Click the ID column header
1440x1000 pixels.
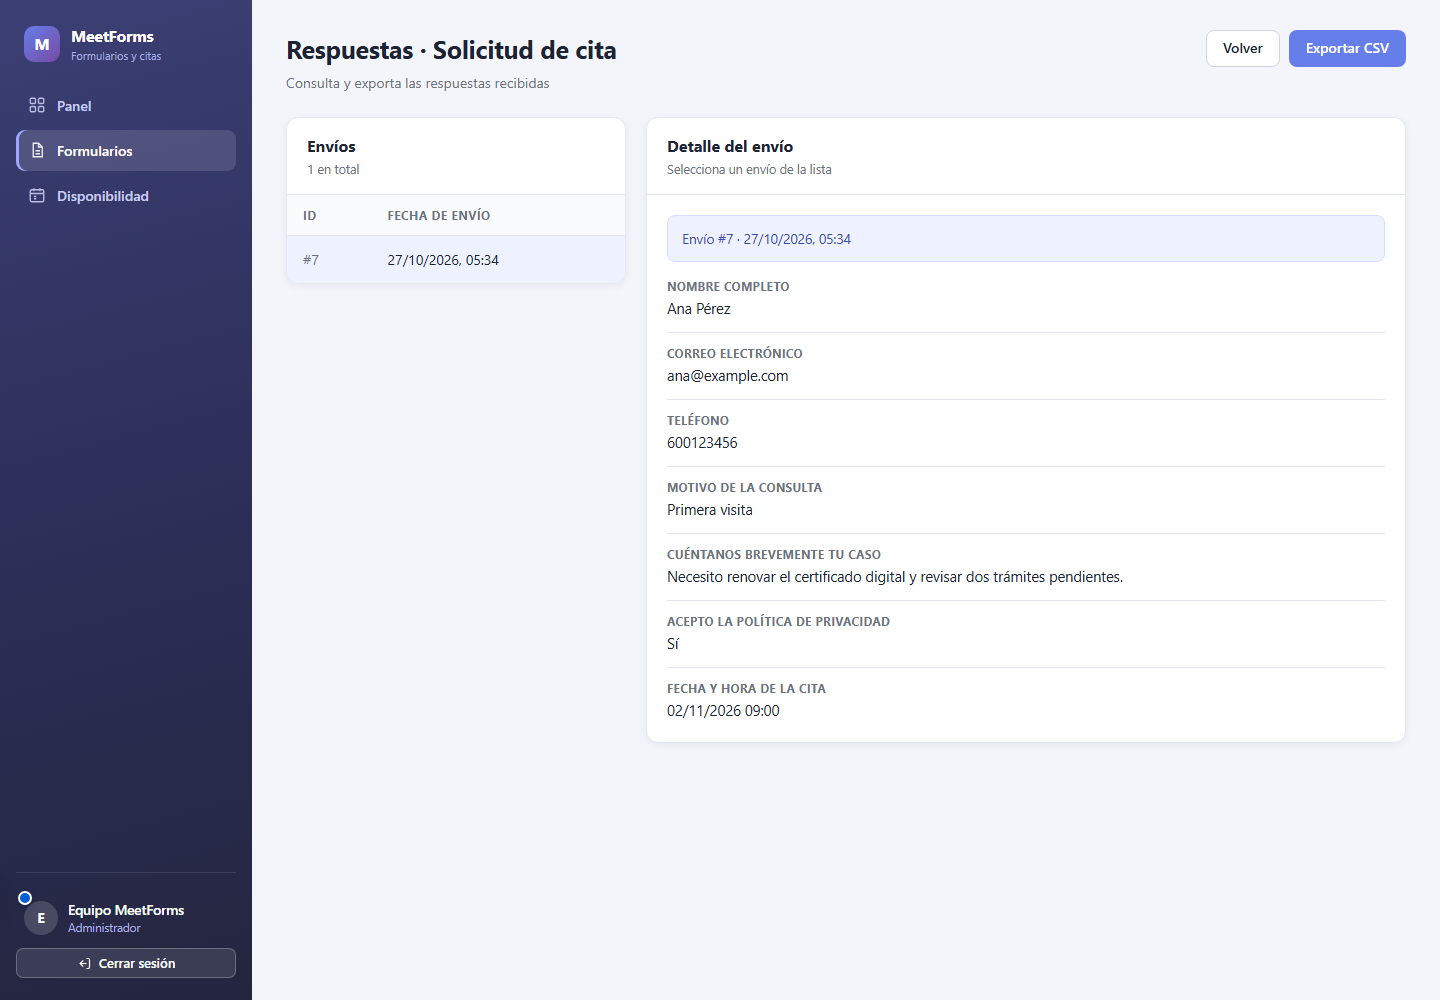click(x=309, y=216)
